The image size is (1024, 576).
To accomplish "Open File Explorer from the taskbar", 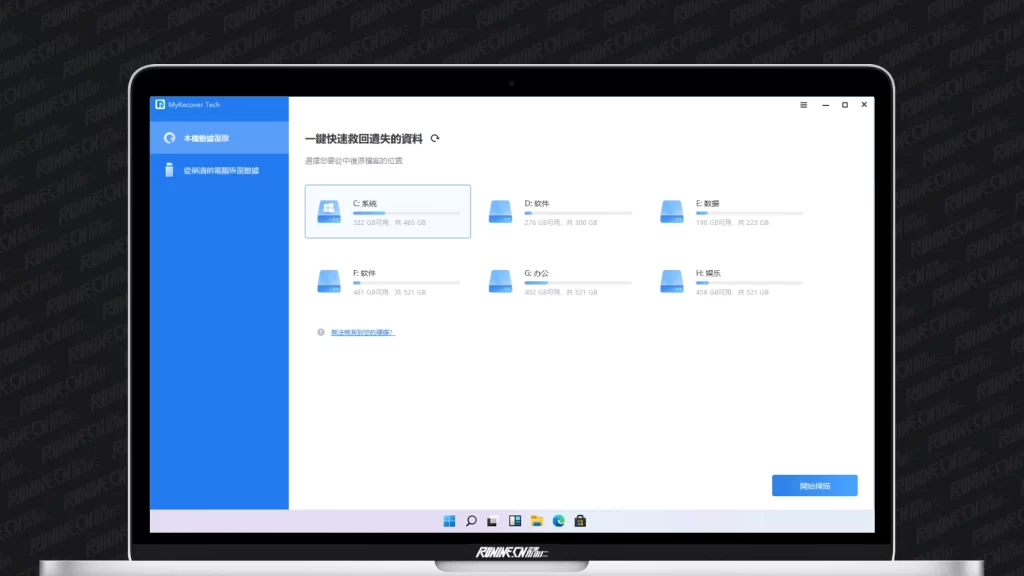I will [x=537, y=521].
